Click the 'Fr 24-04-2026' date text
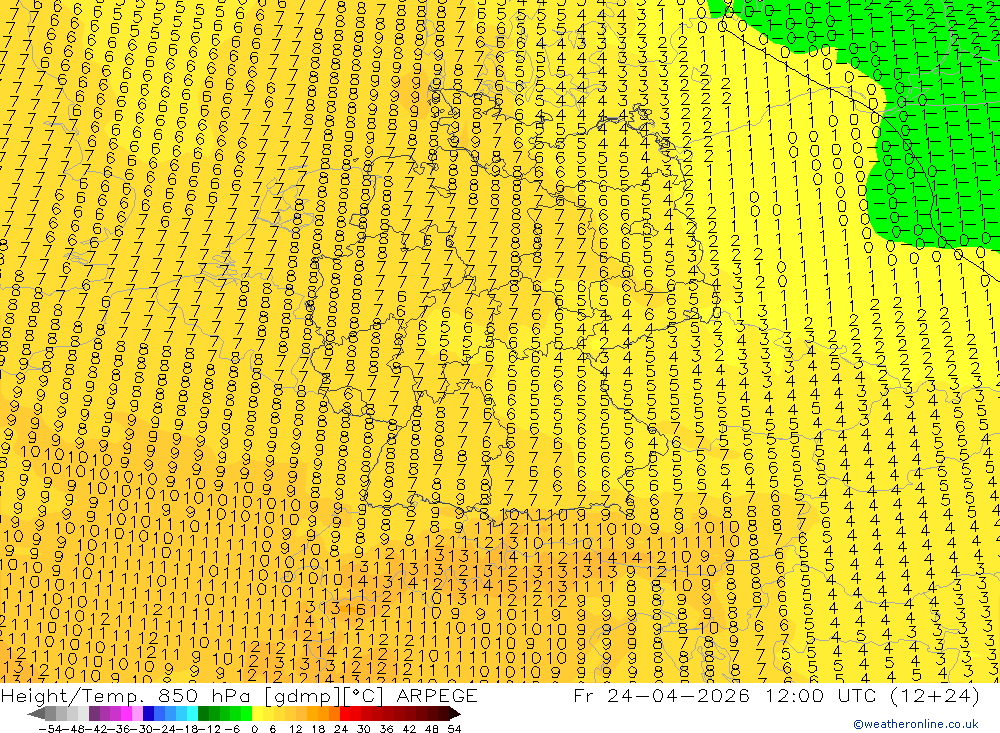Screen dimensions: 1000x733 662,695
